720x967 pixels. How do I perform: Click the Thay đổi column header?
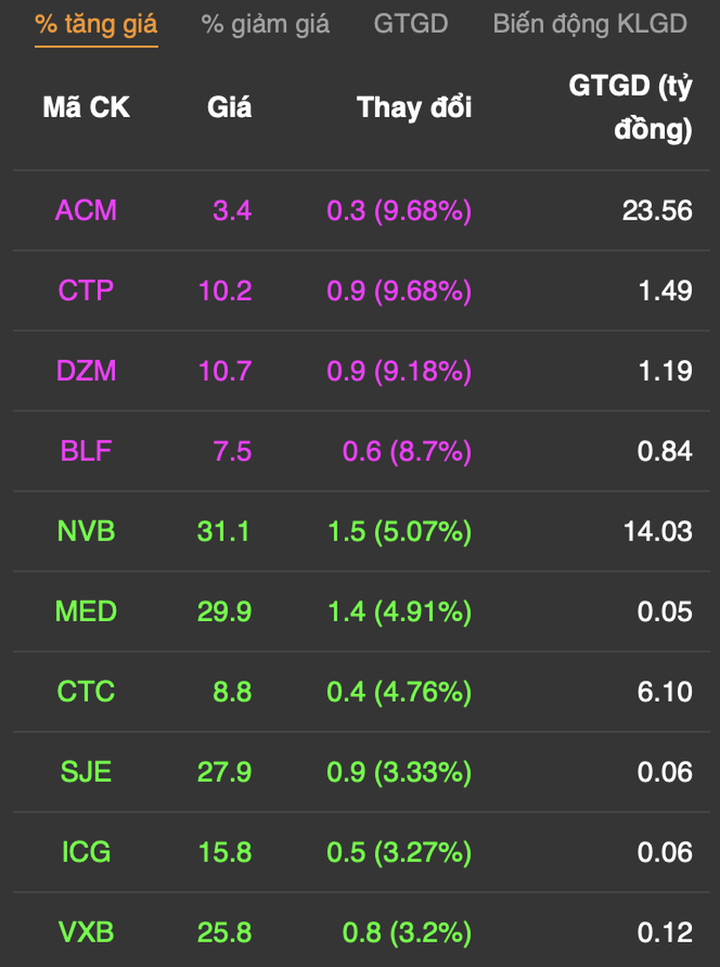(414, 108)
